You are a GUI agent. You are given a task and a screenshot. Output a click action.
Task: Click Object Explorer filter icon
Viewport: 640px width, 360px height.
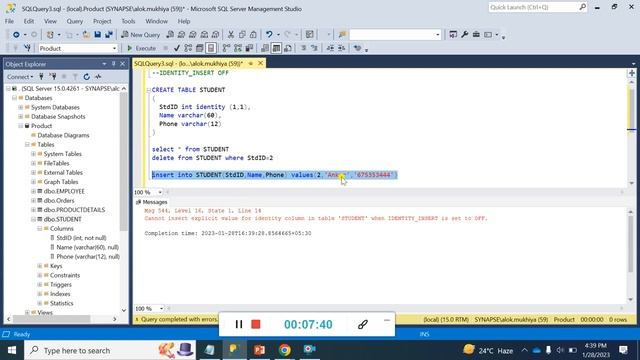coord(75,77)
